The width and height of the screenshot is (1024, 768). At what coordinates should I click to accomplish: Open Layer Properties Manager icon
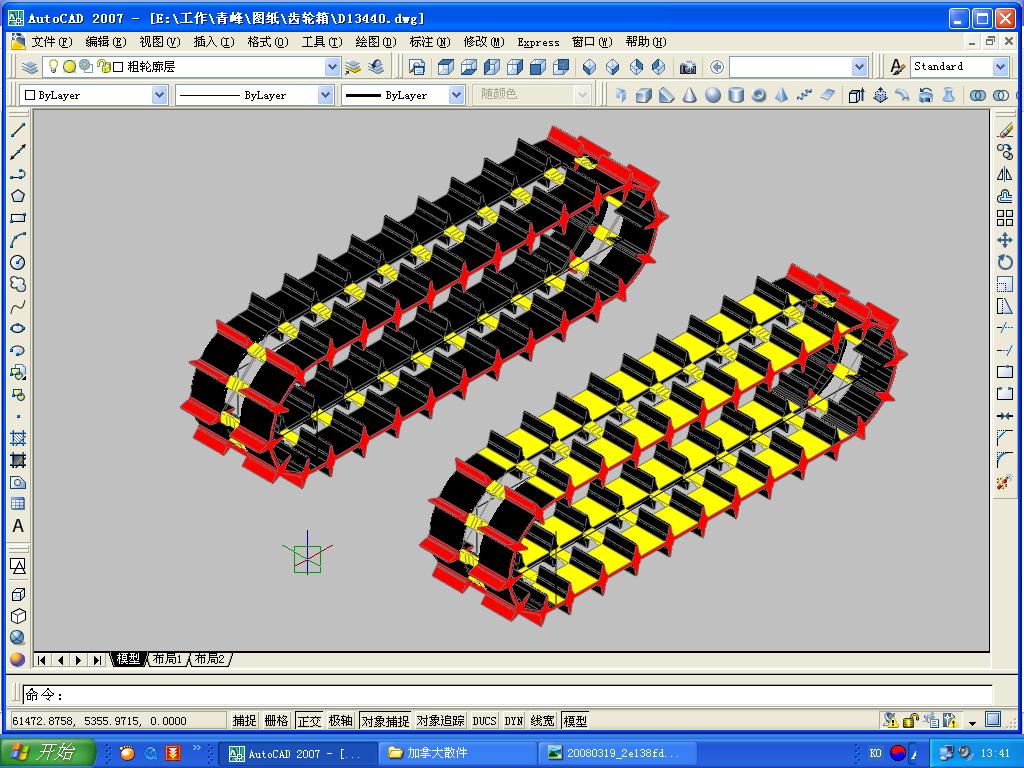(29, 67)
